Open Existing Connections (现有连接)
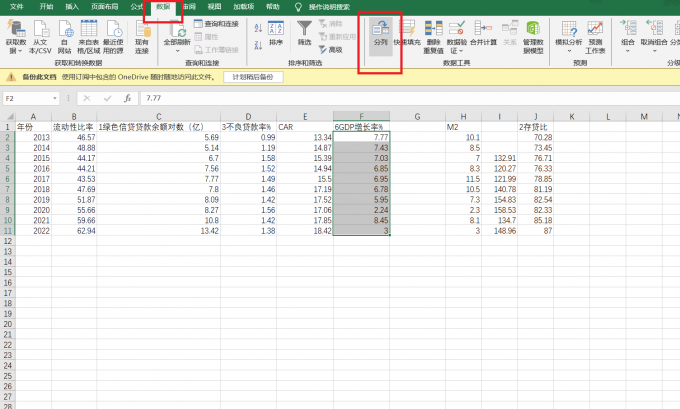This screenshot has width=680, height=409. 142,36
